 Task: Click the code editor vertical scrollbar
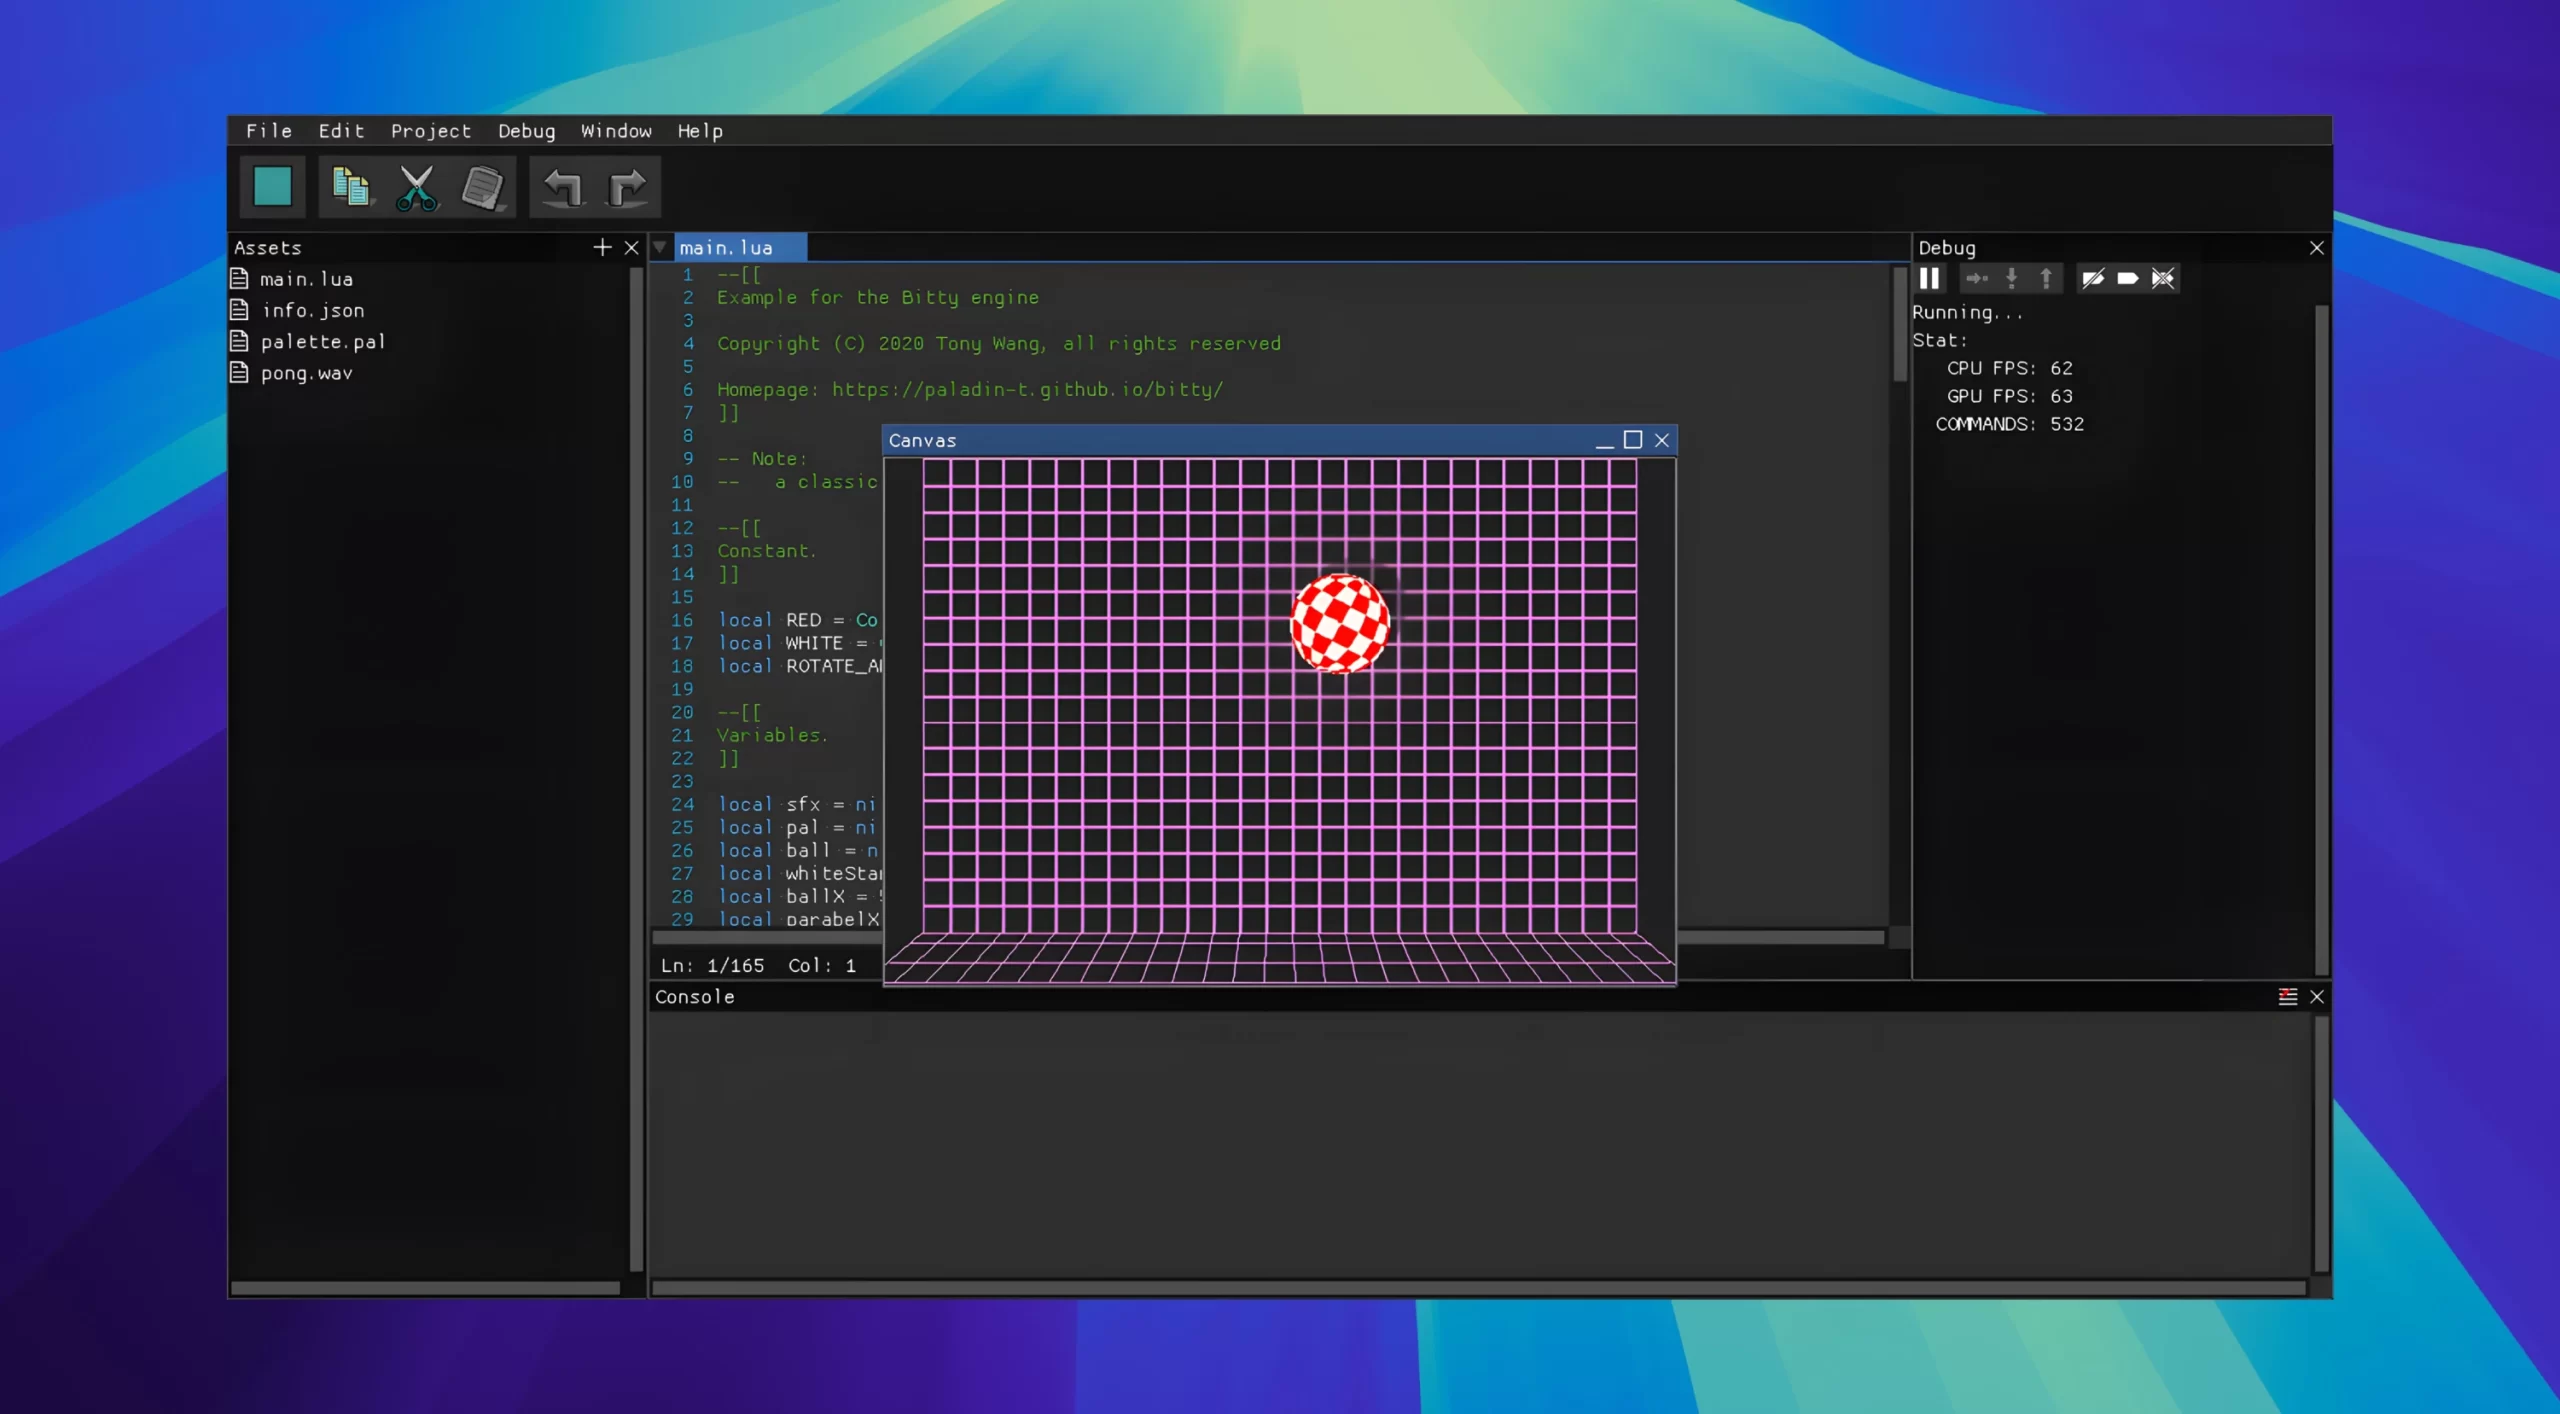click(x=1899, y=325)
